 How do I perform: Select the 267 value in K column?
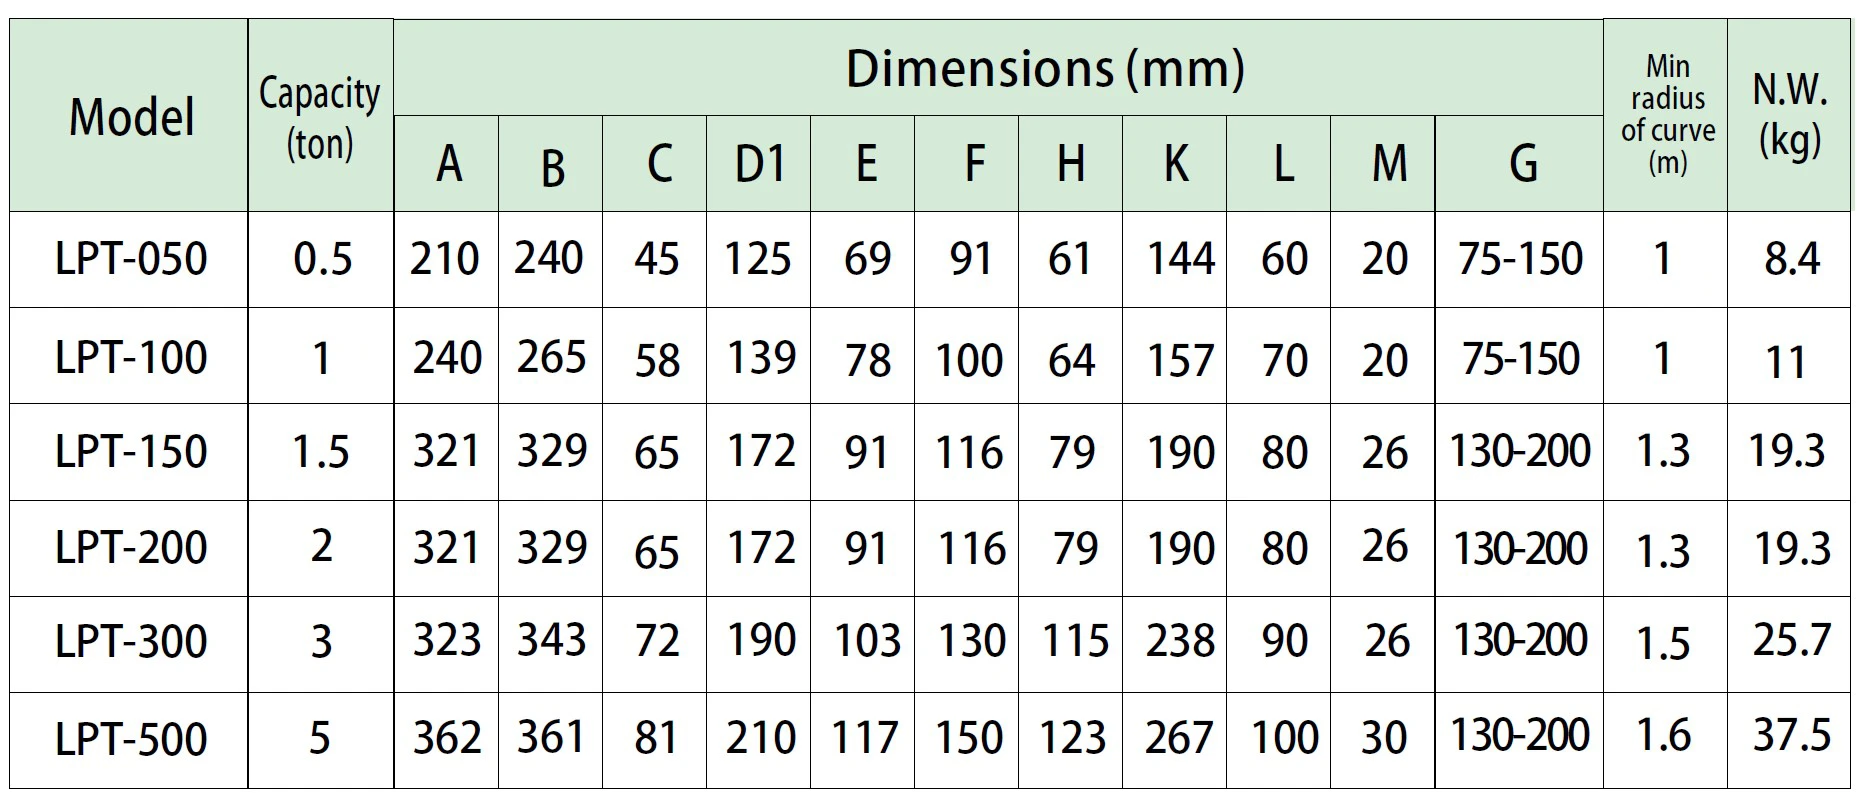point(1179,738)
